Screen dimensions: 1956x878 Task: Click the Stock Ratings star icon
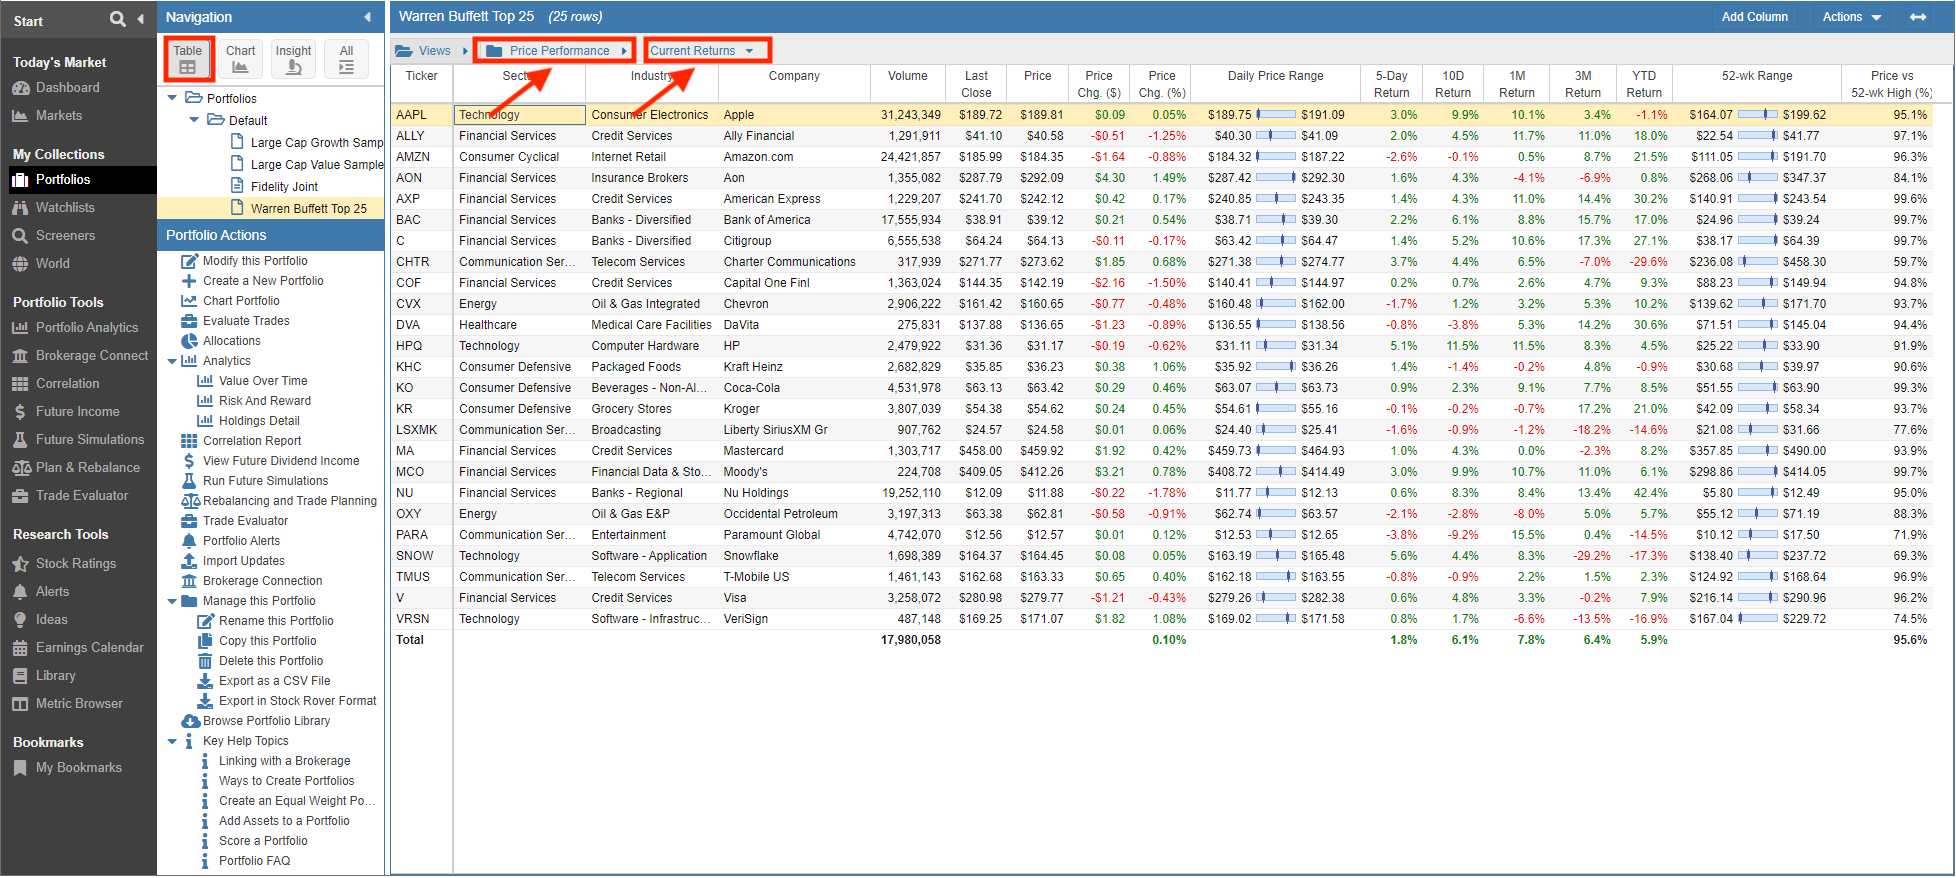21,564
